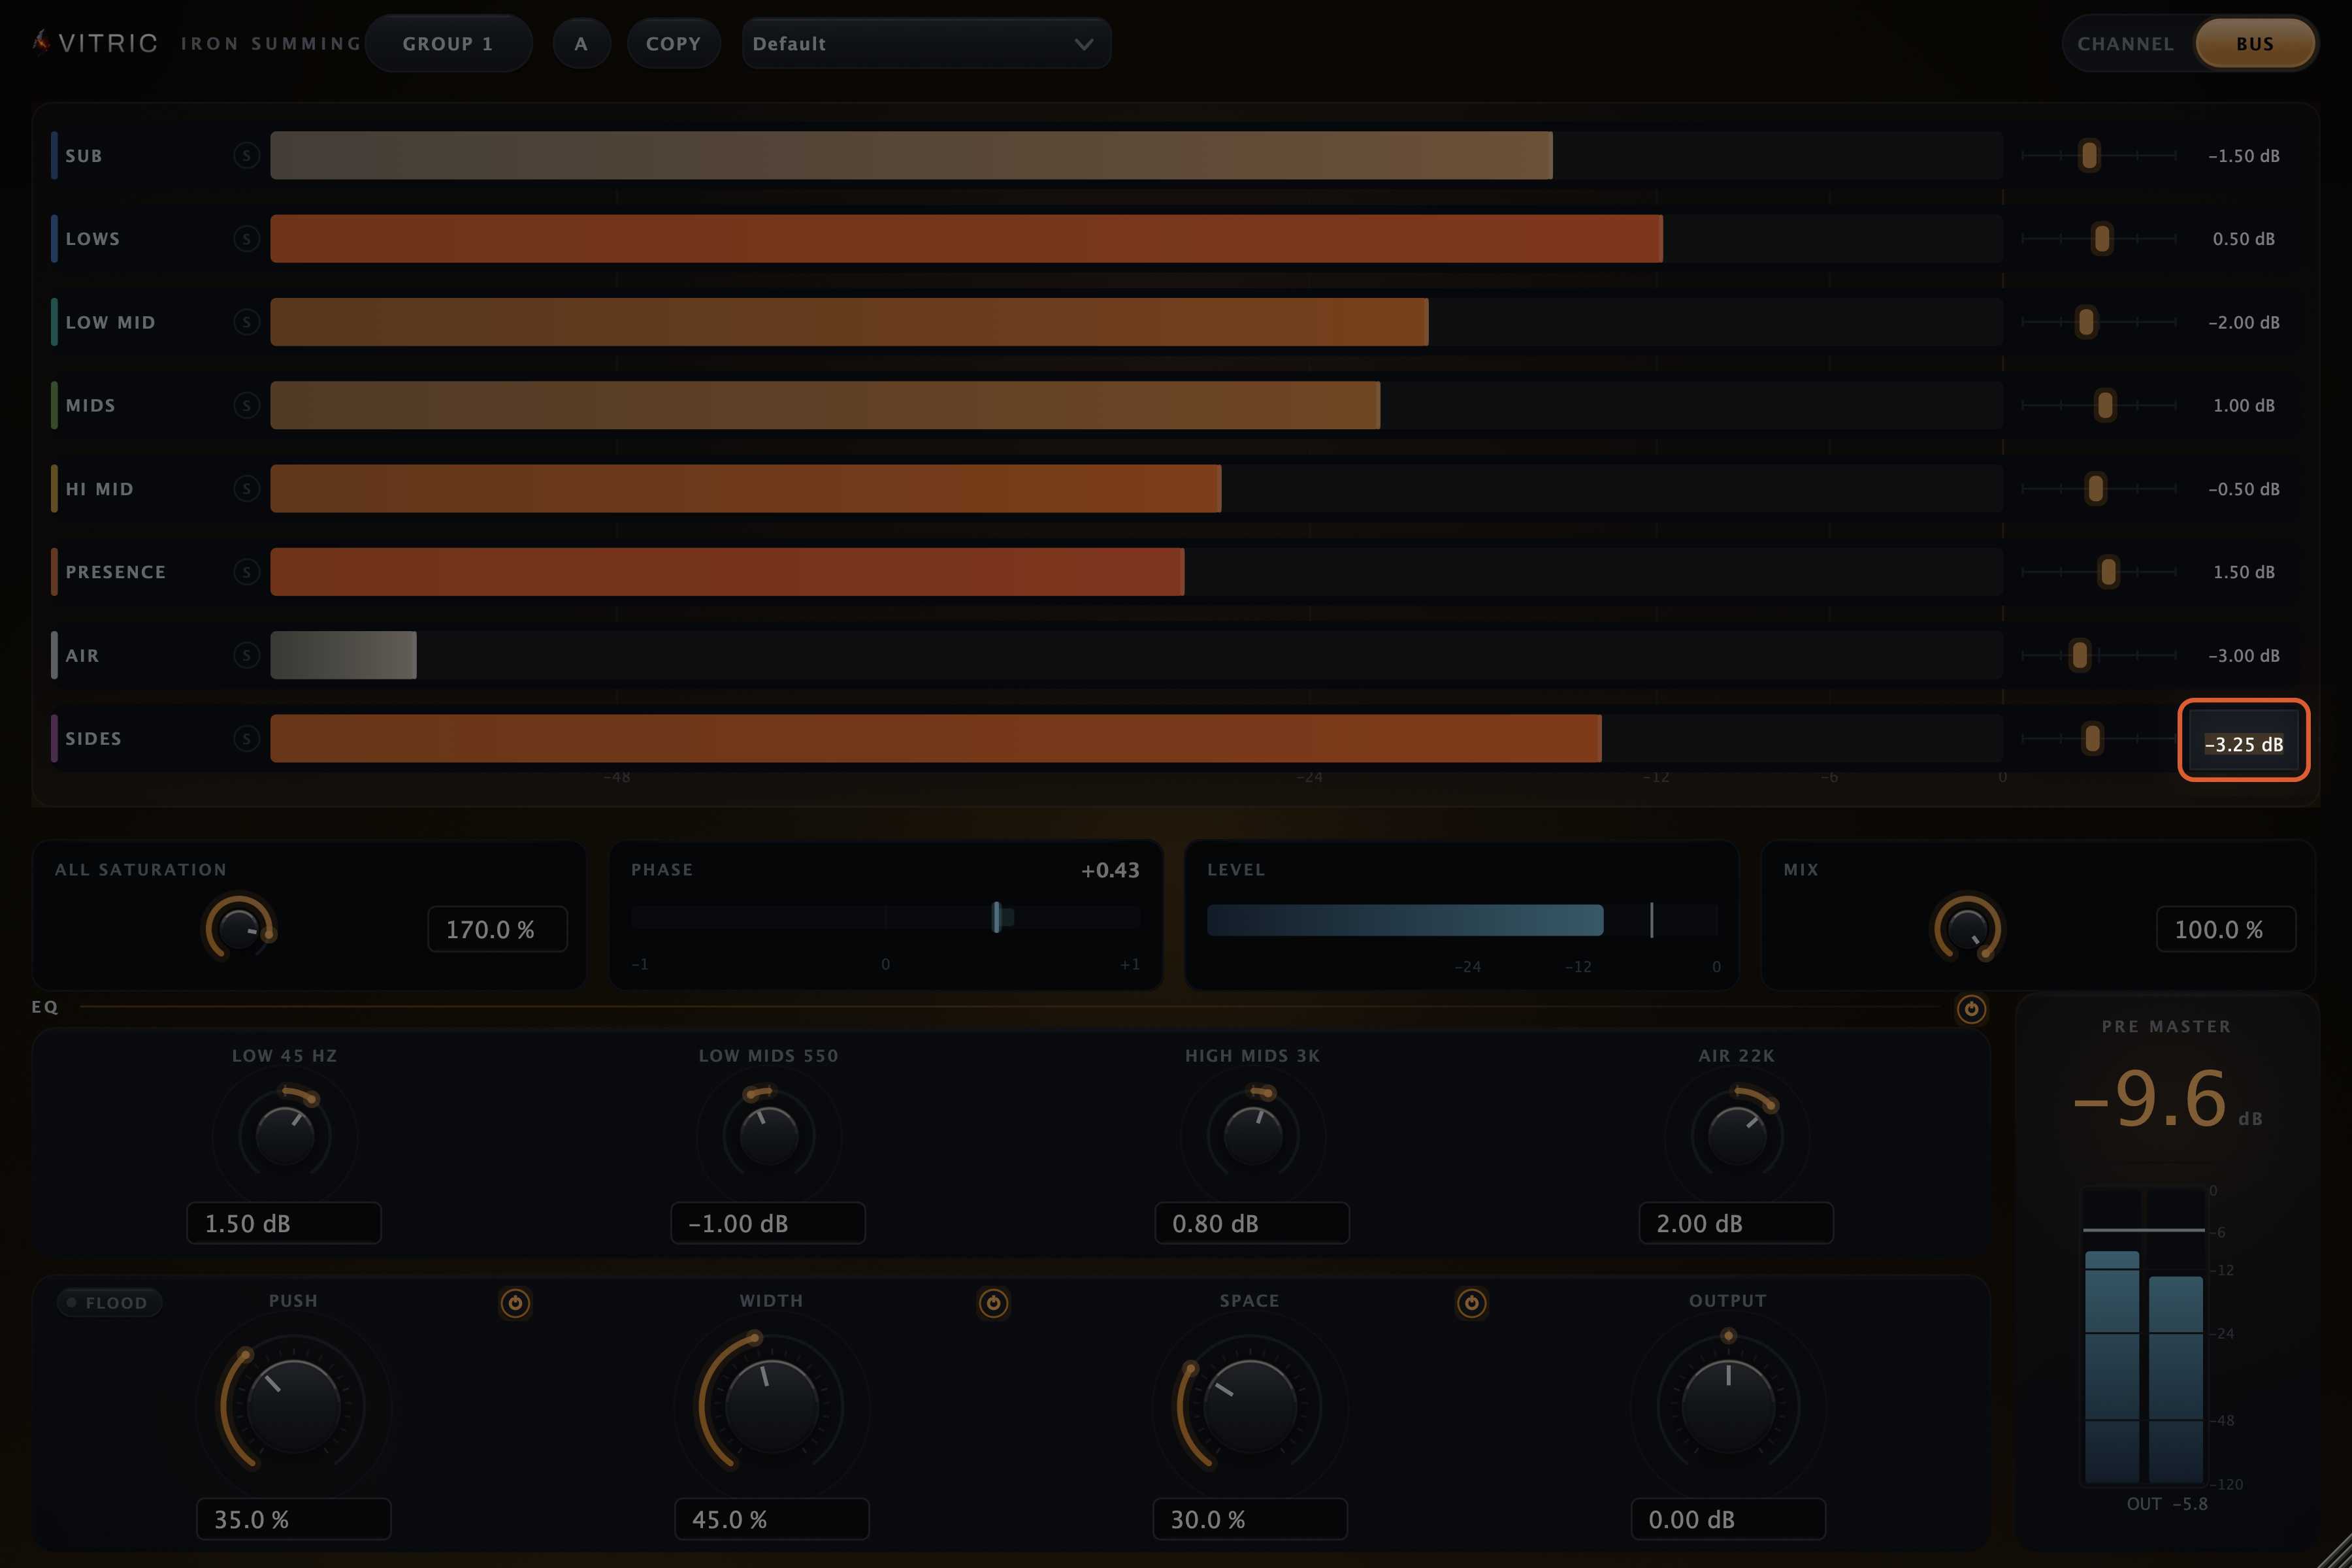The width and height of the screenshot is (2352, 1568).
Task: Enable the FLOOD switch
Action: coord(109,1303)
